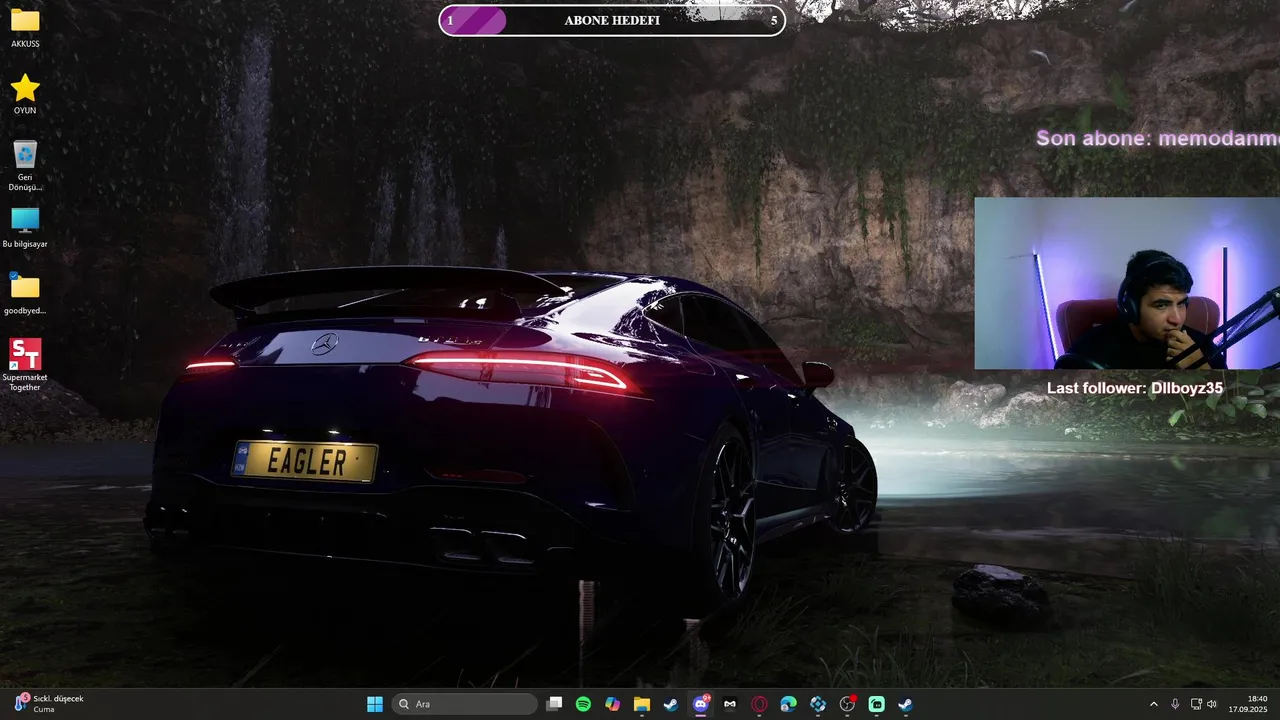Launch Copilot from the taskbar
This screenshot has width=1280, height=720.
[612, 704]
